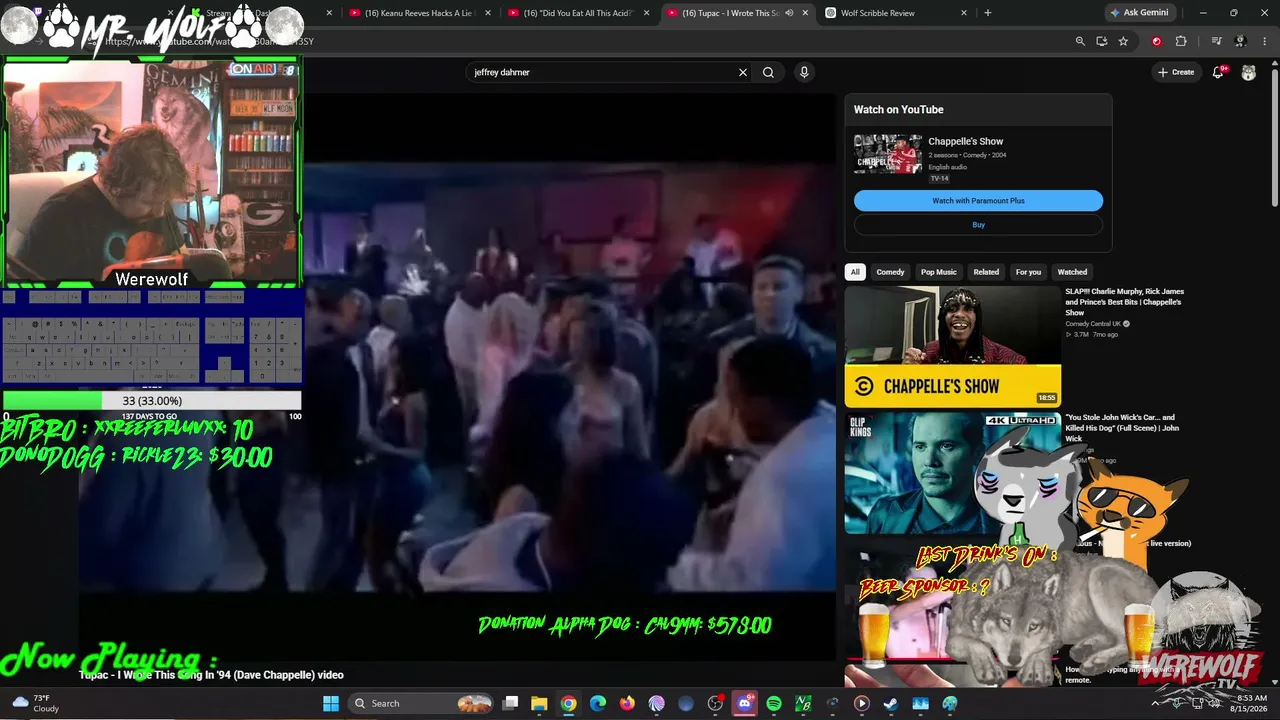1280x720 pixels.
Task: Open the SLAP!!! Charlie Murphy video title
Action: coord(1125,302)
